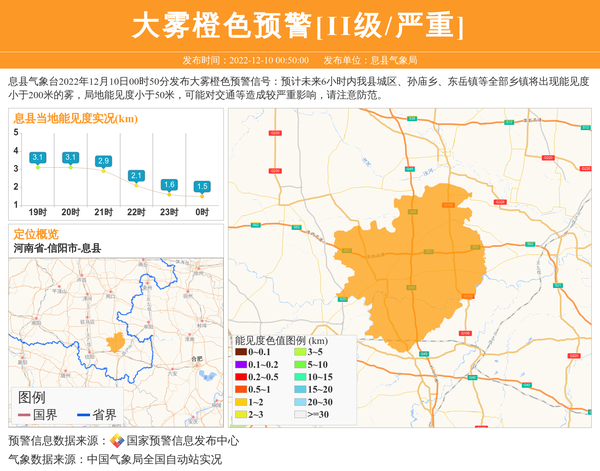The height and width of the screenshot is (471, 600).
Task: Click the 省界 blue line legend entry
Action: [x=98, y=415]
